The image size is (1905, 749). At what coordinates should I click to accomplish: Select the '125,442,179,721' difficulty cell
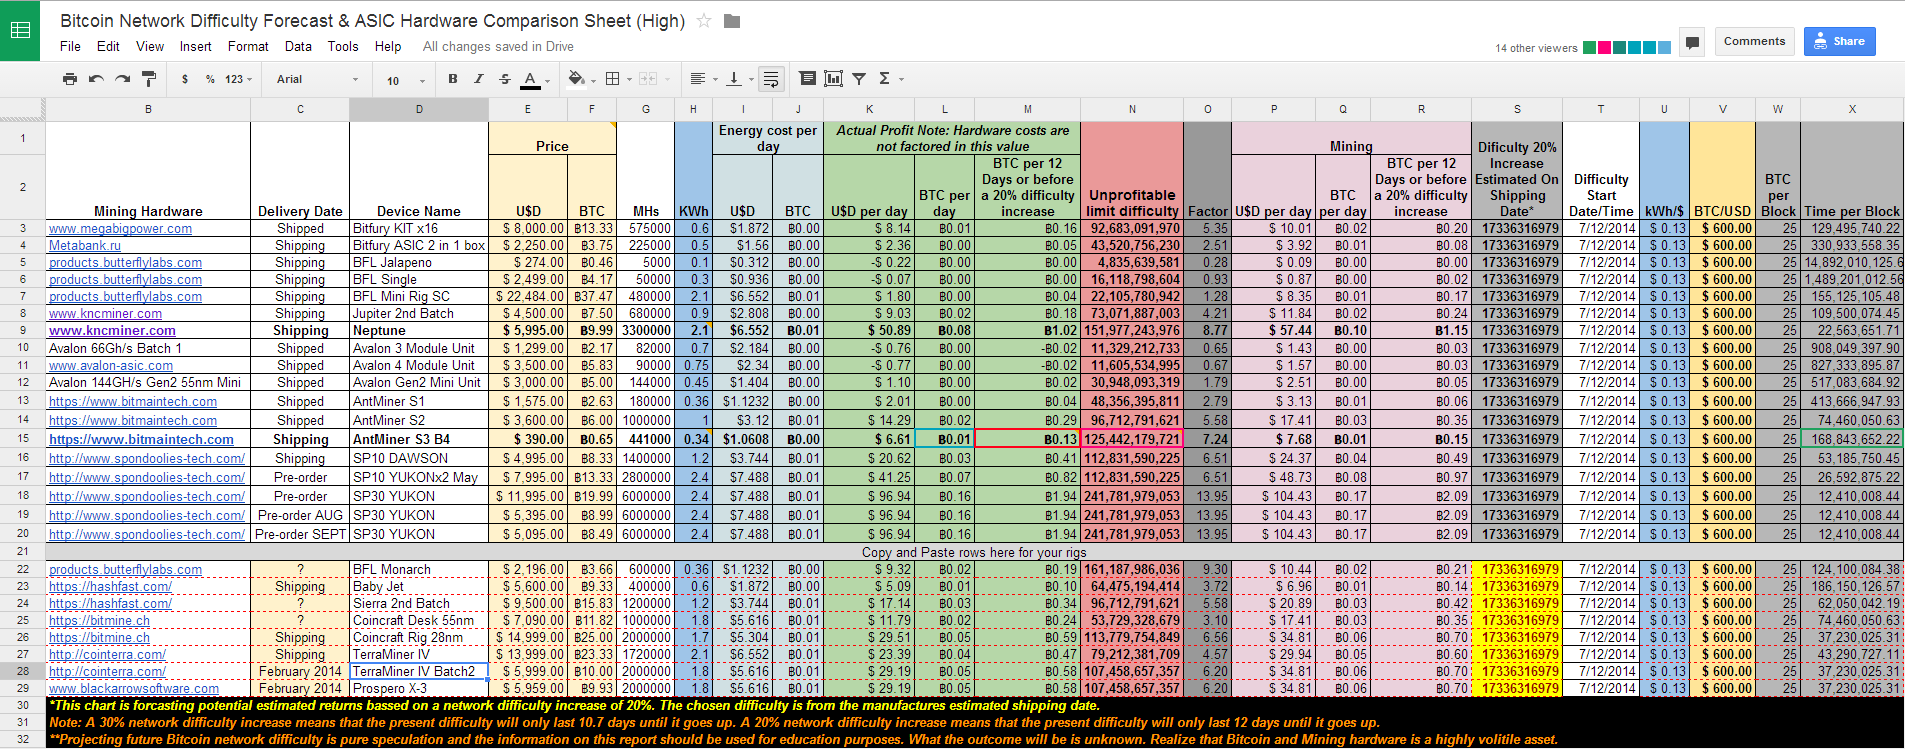[1132, 439]
